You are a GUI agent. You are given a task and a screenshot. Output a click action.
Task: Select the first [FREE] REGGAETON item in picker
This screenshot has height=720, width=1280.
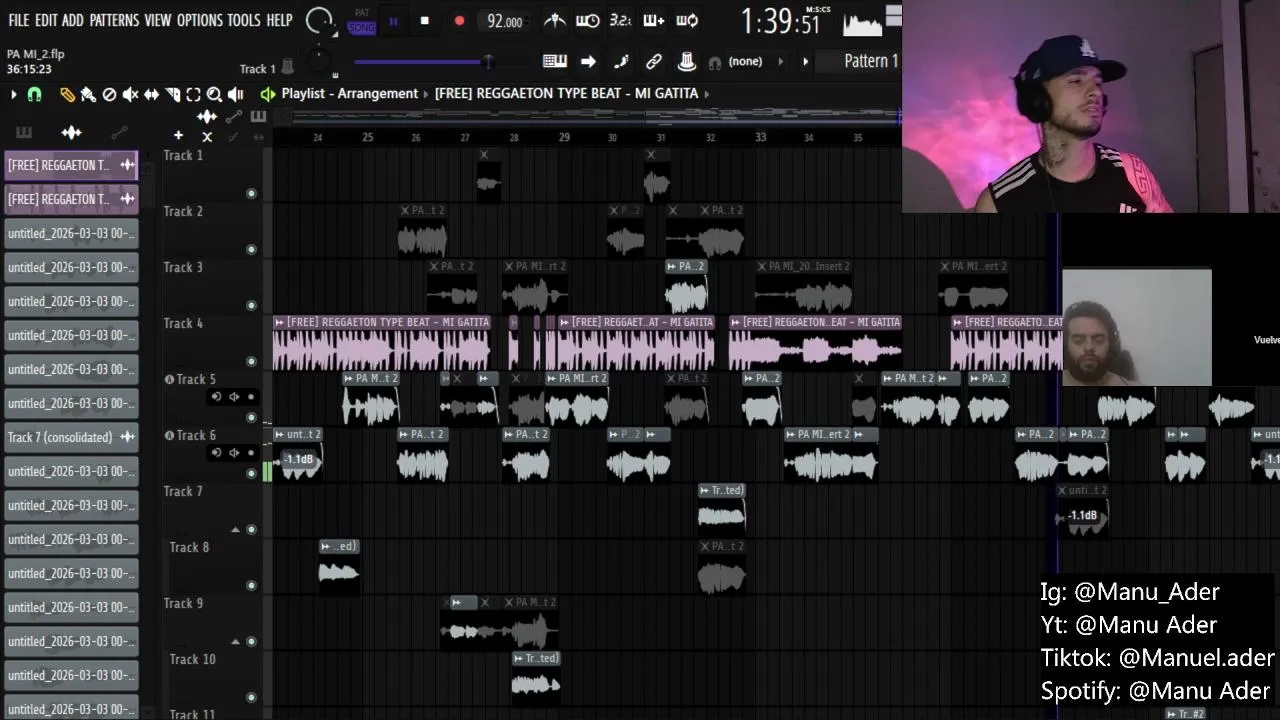(71, 165)
